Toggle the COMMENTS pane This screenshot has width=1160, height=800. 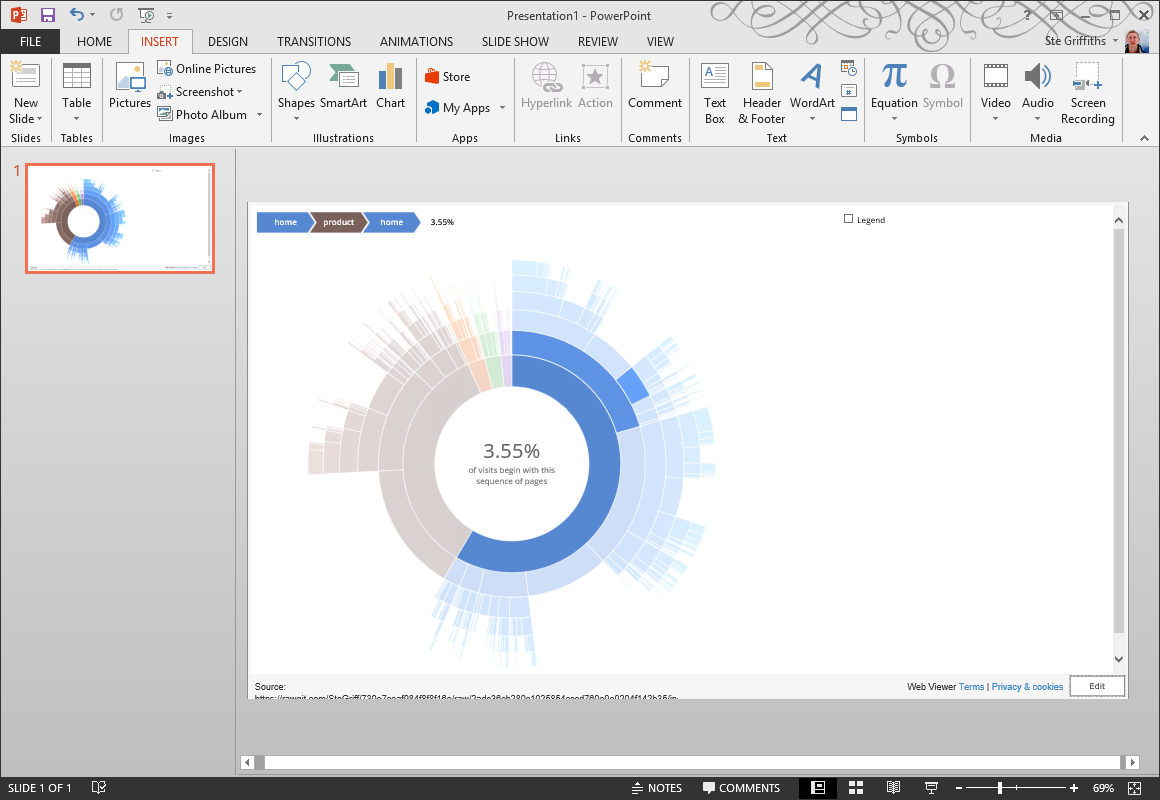(x=742, y=787)
